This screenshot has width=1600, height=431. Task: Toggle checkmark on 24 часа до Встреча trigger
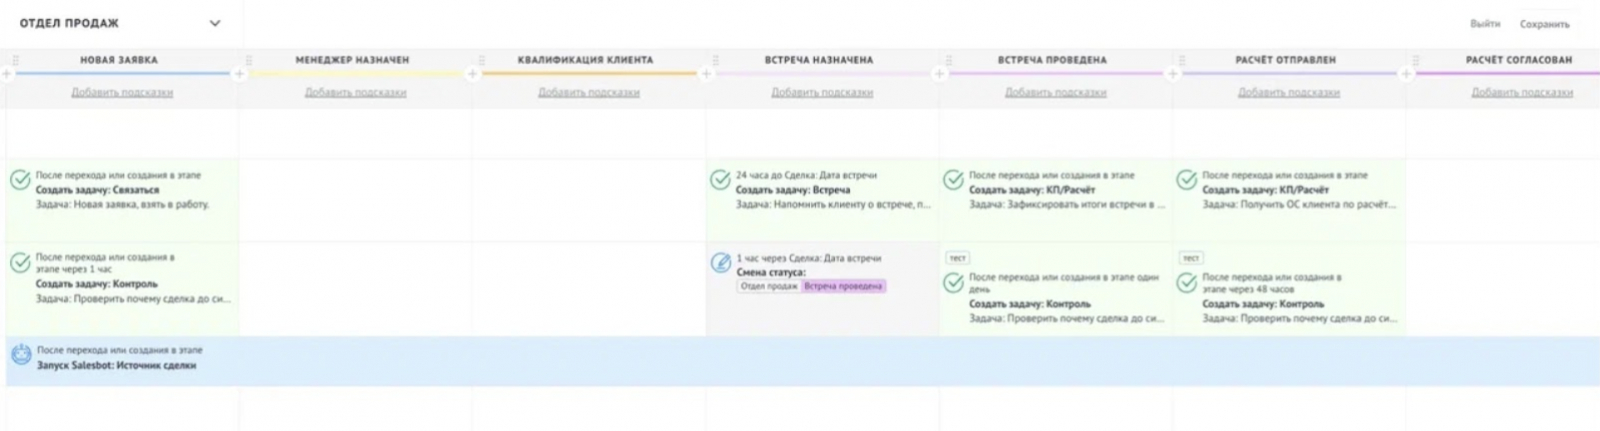pos(720,180)
